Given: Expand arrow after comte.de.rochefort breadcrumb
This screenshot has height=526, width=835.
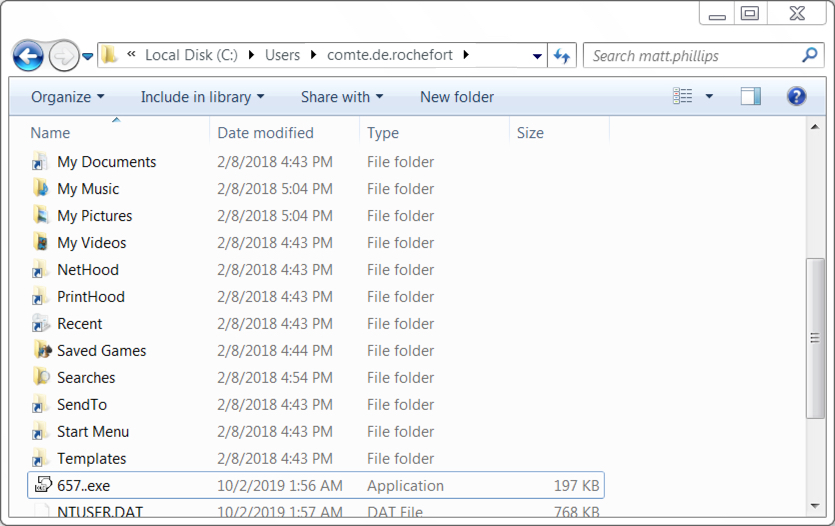Looking at the screenshot, I should click(466, 55).
